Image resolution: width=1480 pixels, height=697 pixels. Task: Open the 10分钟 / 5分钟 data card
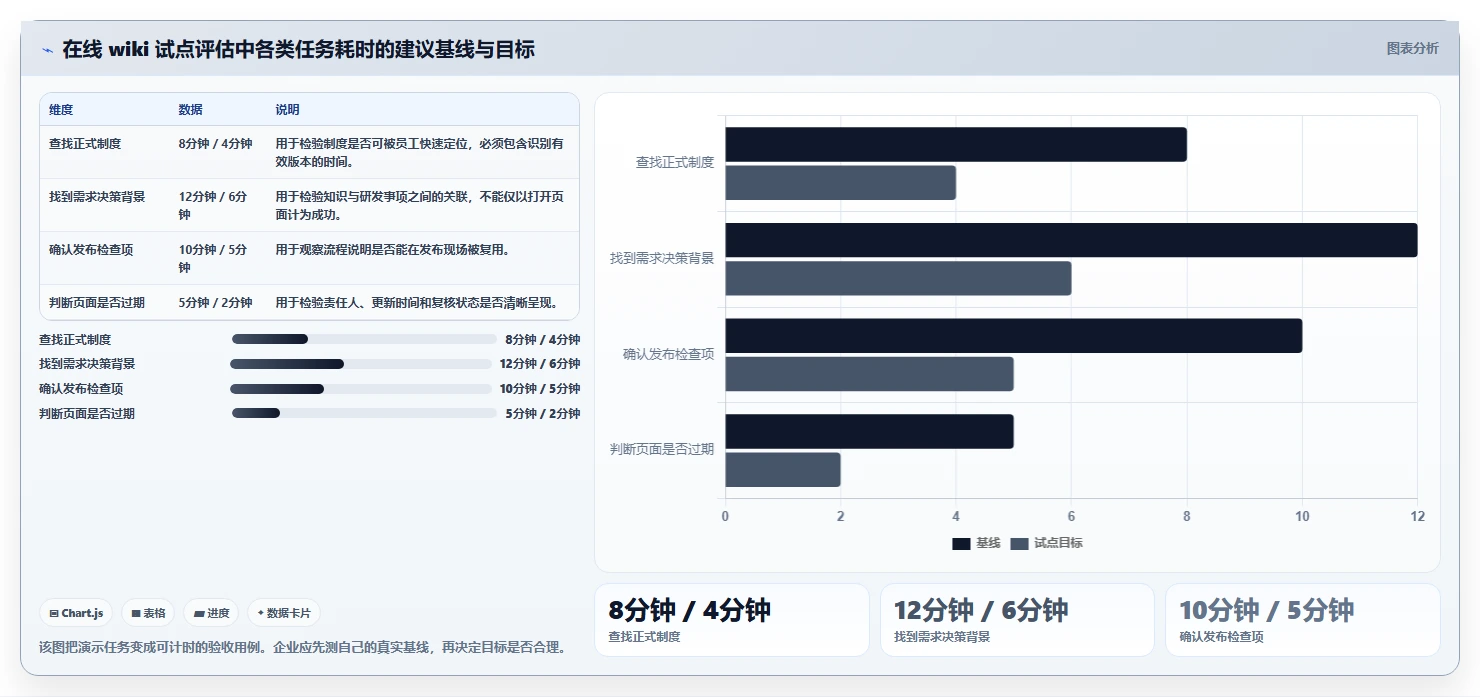click(1302, 620)
